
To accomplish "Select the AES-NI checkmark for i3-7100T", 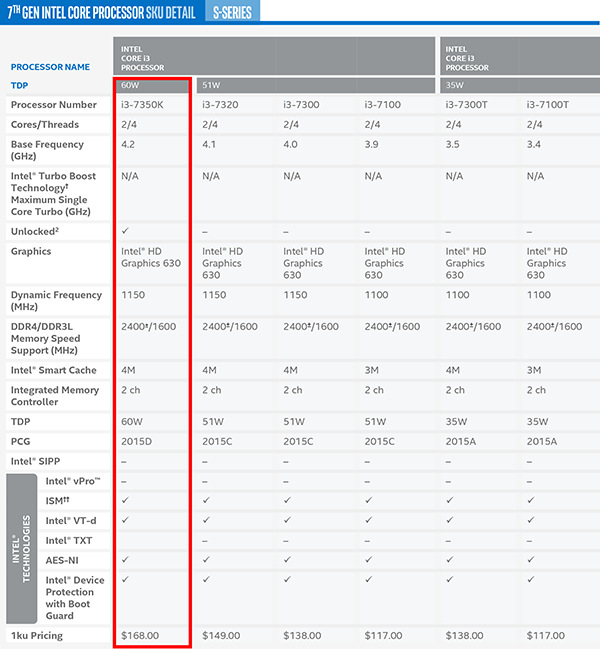I will 530,559.
